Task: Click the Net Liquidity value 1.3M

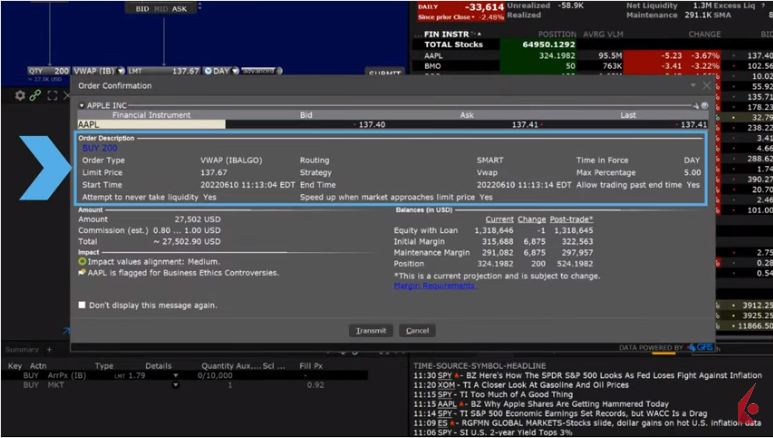Action: pyautogui.click(x=703, y=5)
